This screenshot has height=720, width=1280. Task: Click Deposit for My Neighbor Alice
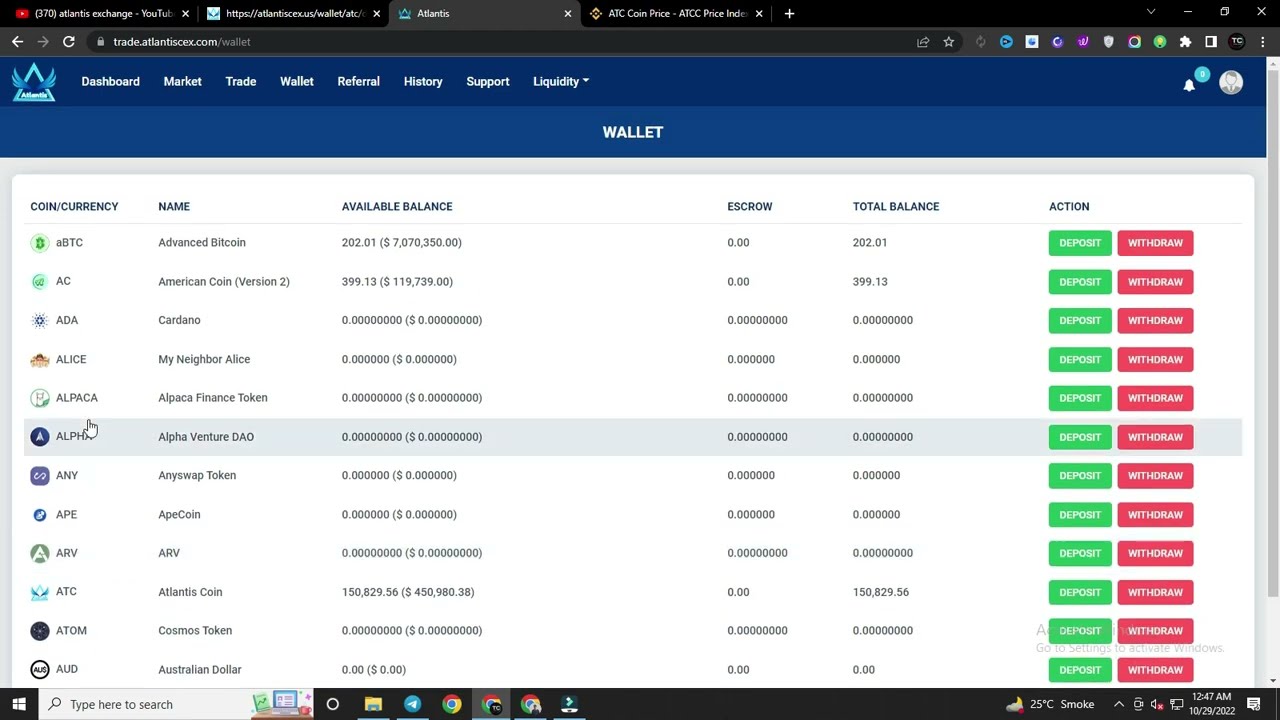point(1080,360)
